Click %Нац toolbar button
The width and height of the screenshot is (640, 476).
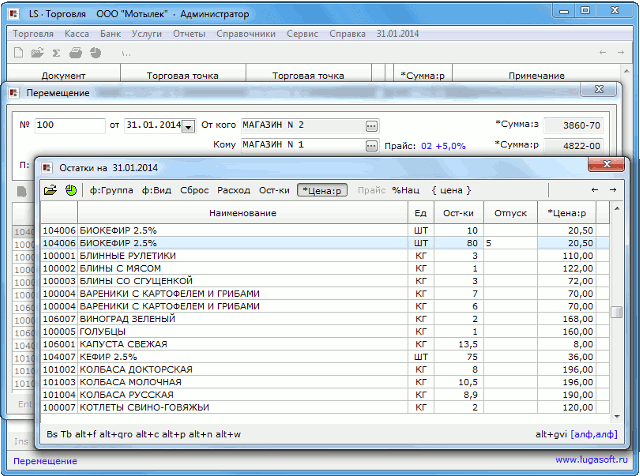(405, 190)
